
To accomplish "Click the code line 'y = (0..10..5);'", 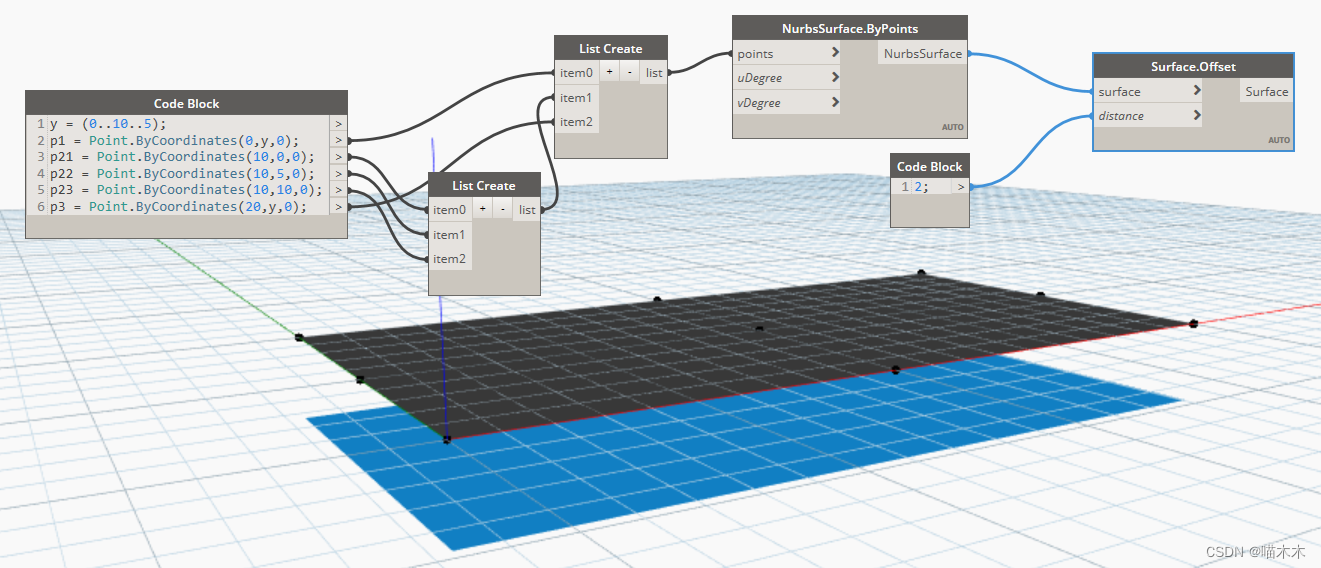I will pyautogui.click(x=109, y=124).
